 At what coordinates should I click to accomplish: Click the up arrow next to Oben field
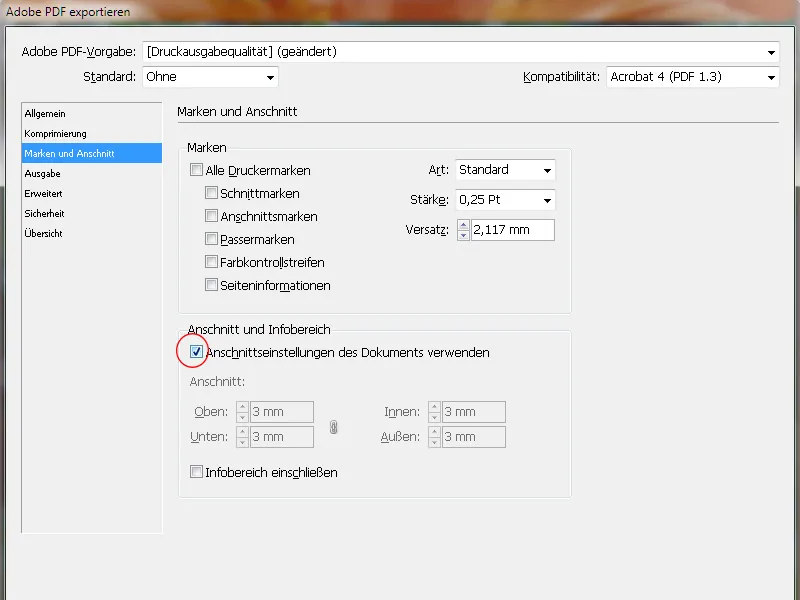241,407
